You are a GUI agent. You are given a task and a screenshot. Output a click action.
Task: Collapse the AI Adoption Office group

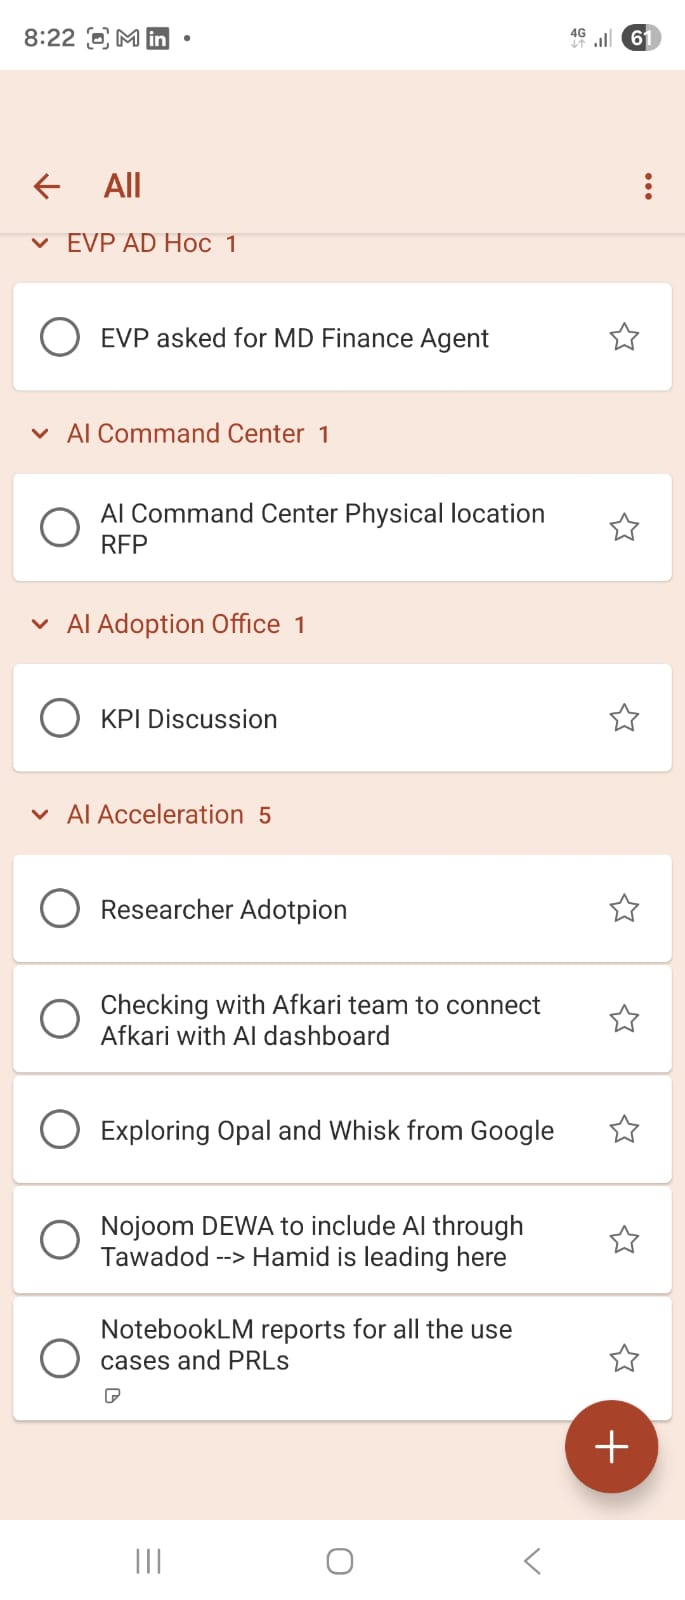click(40, 625)
